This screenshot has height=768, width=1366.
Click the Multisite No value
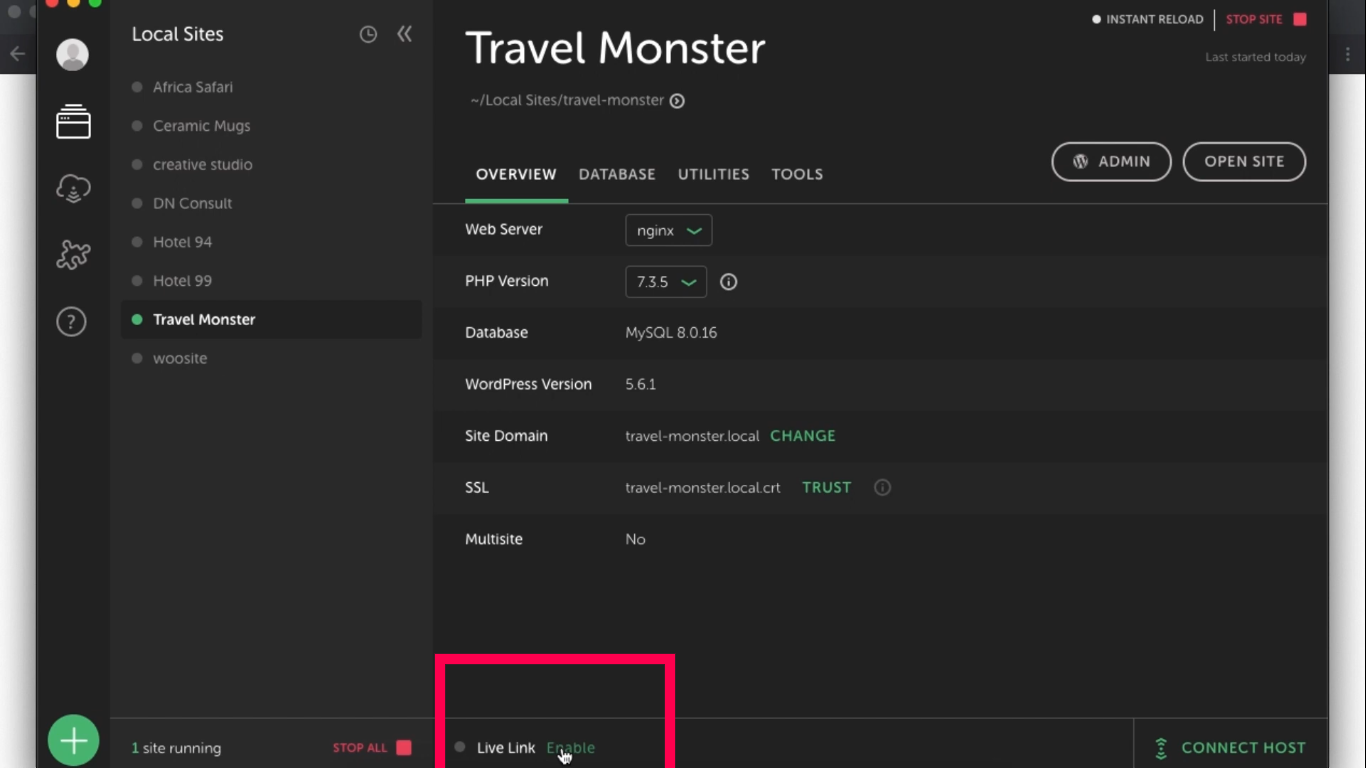635,540
